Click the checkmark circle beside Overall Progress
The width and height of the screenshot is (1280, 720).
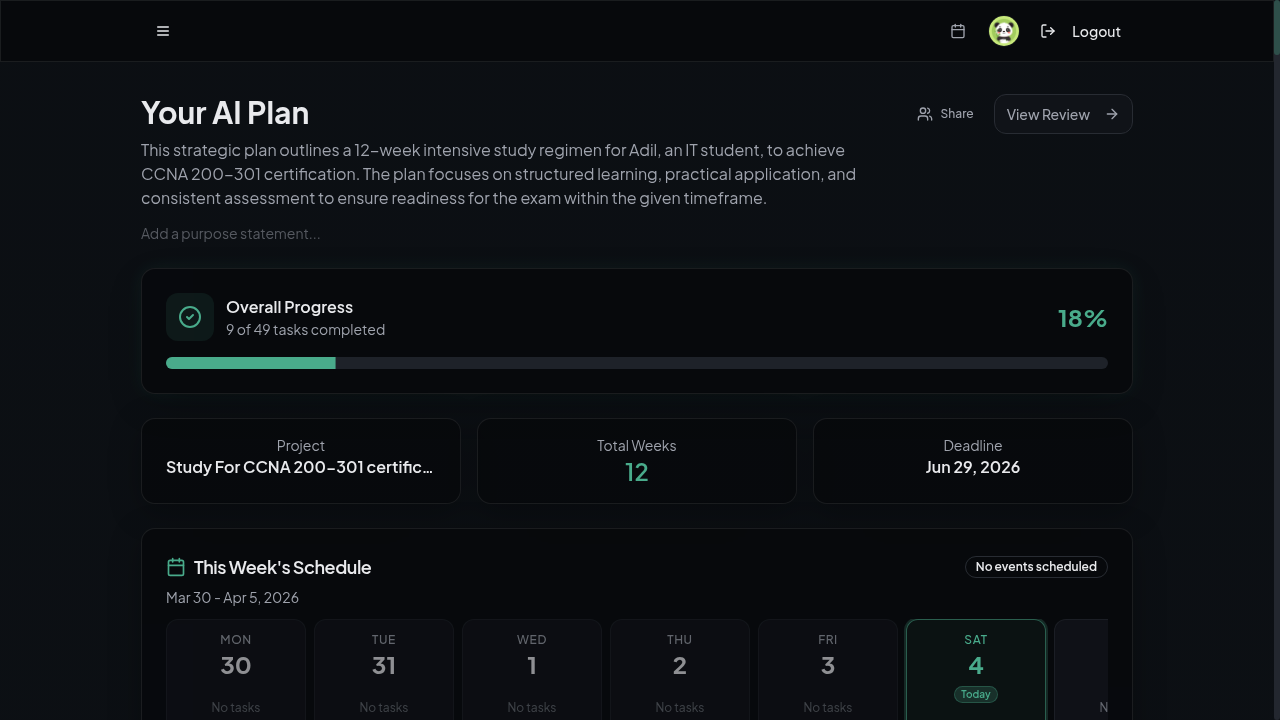[190, 317]
